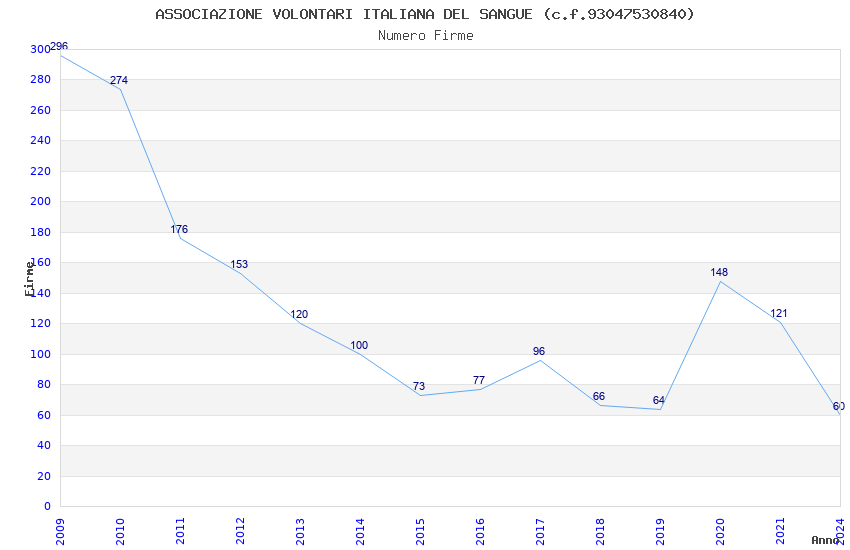This screenshot has height=550, width=850.
Task: Click the y-axis tick 260
Action: tap(40, 111)
